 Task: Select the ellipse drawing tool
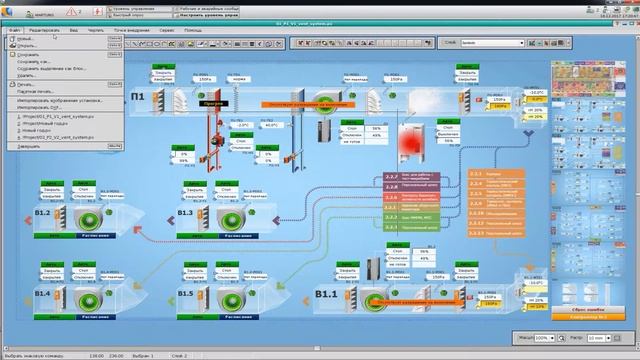[157, 44]
